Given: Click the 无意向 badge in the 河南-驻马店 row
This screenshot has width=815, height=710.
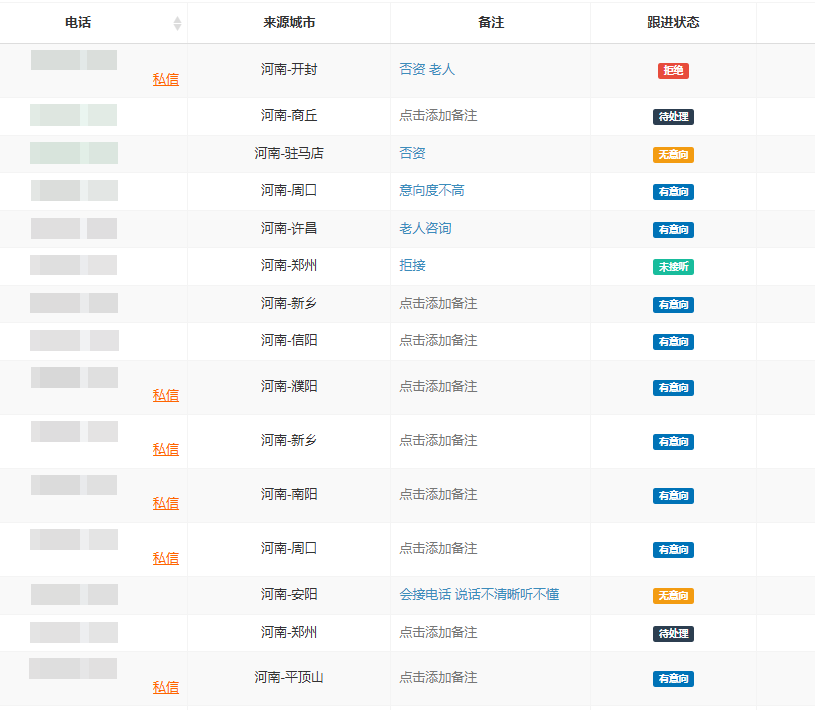Looking at the screenshot, I should tap(673, 154).
